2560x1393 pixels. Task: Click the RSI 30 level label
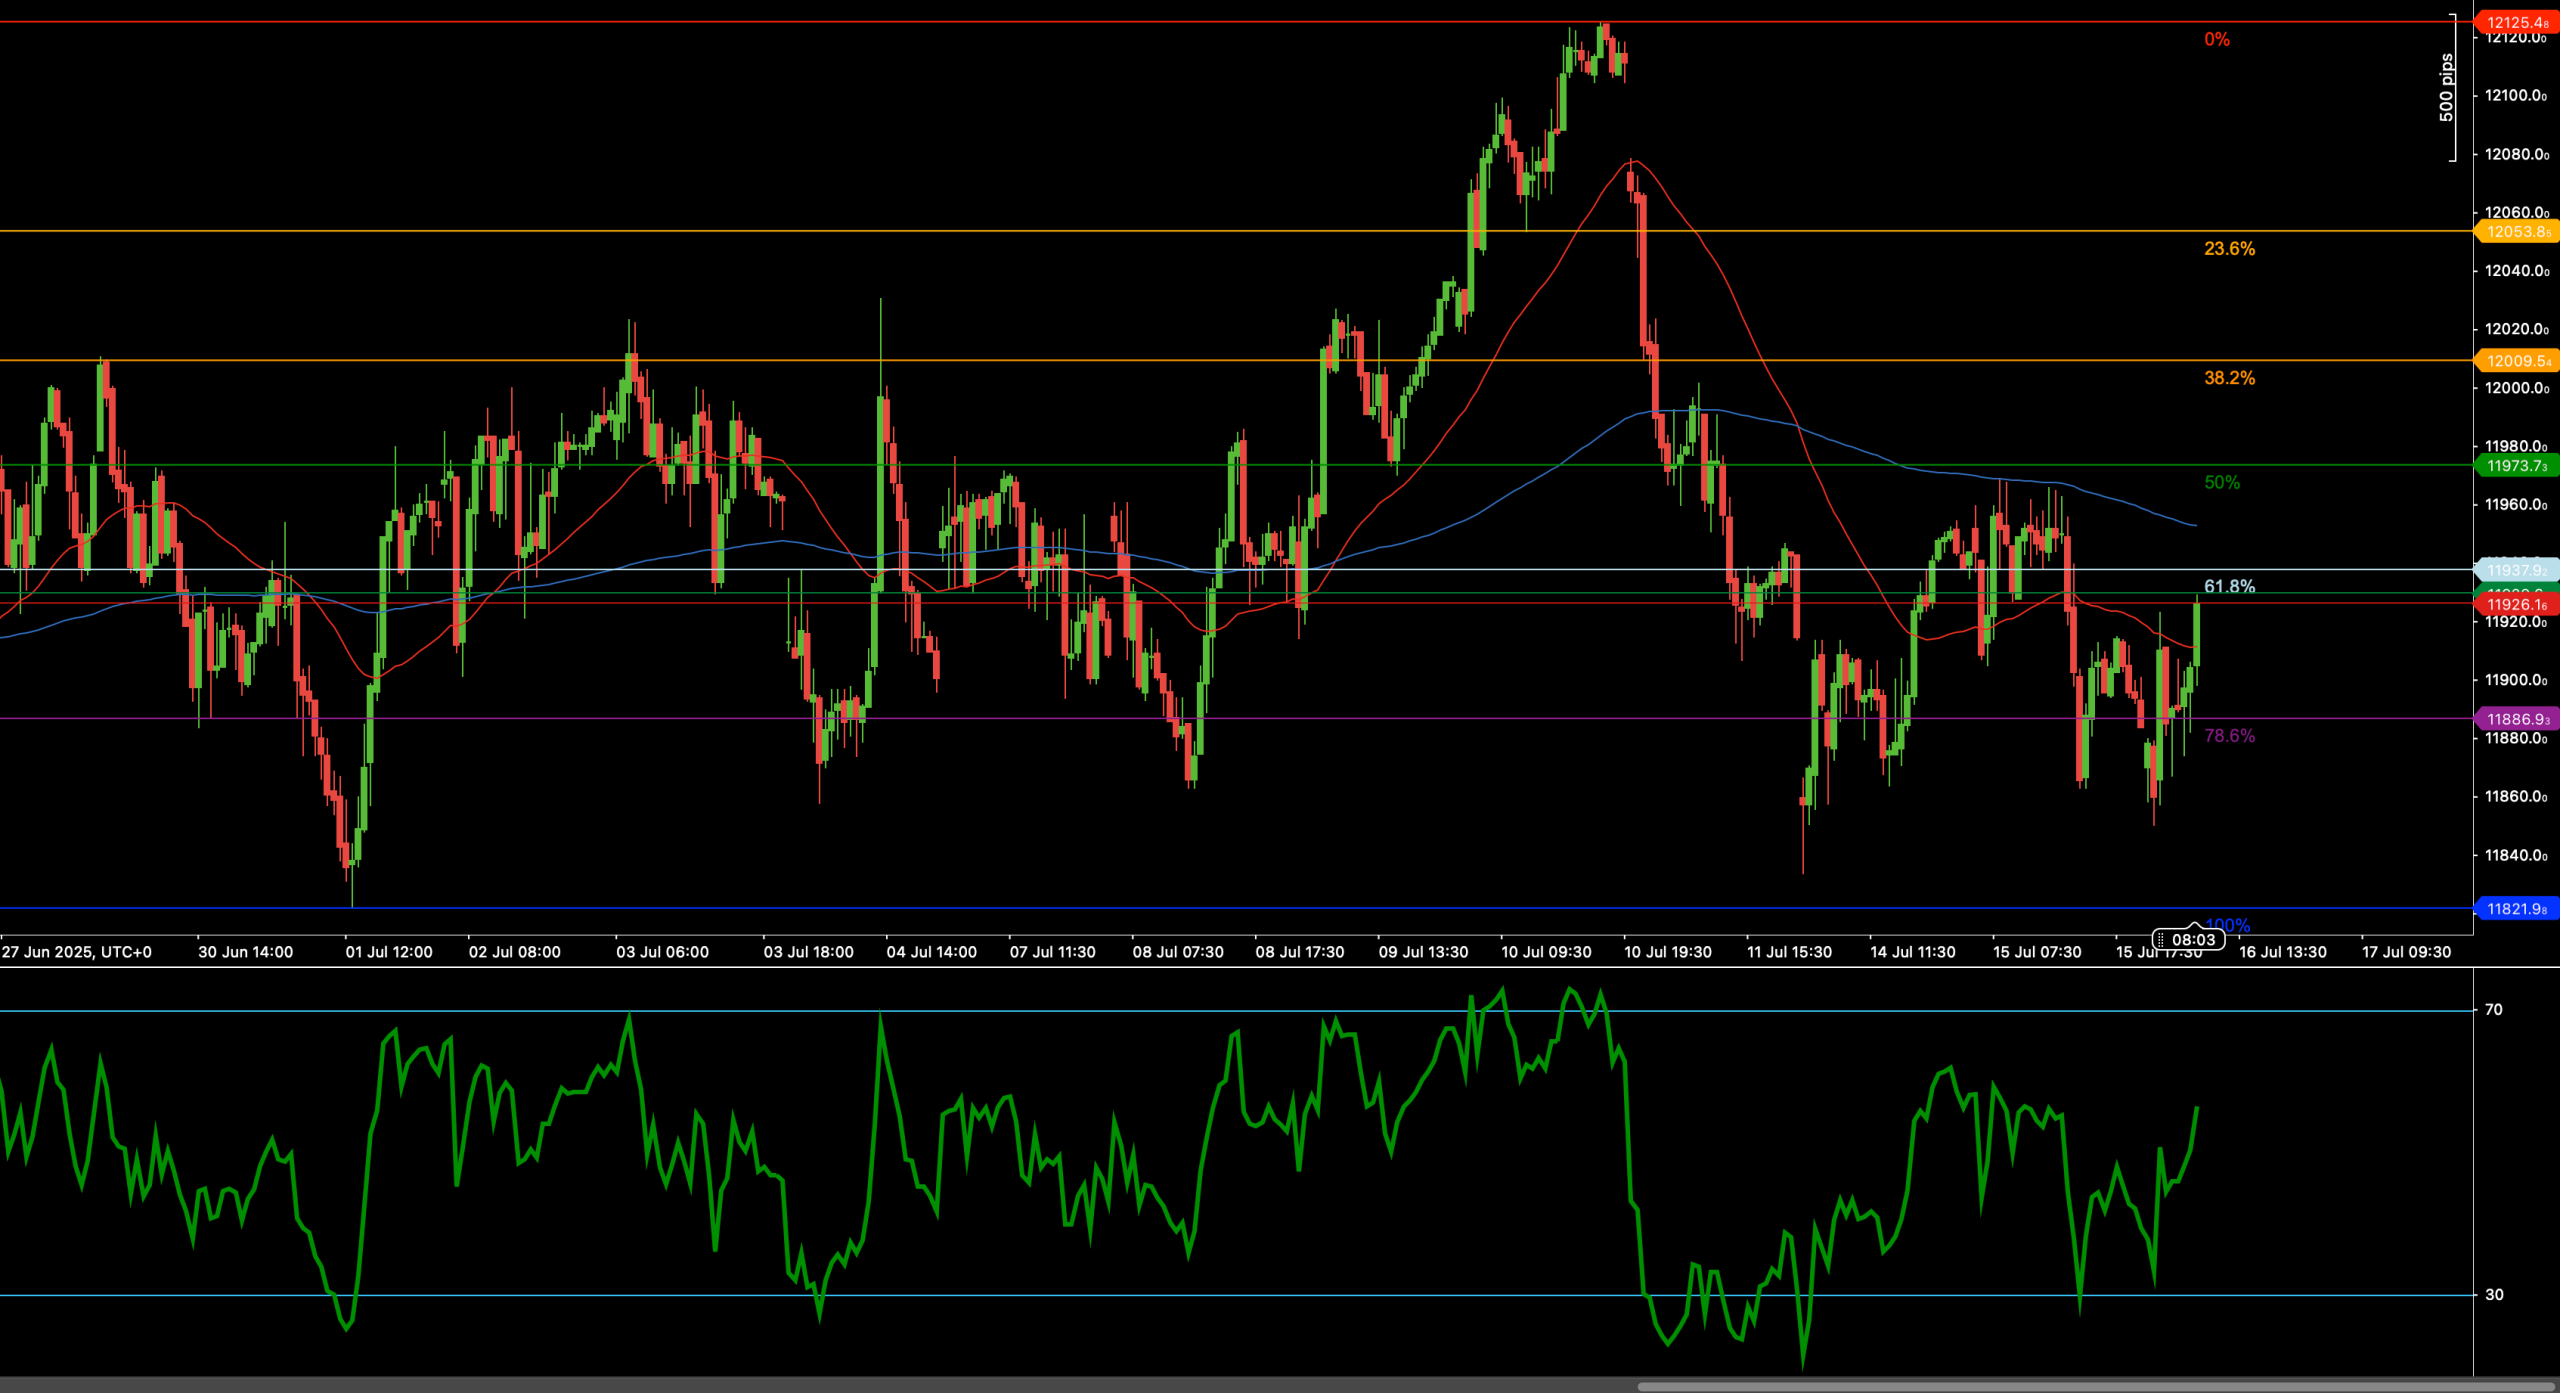coord(2494,1295)
